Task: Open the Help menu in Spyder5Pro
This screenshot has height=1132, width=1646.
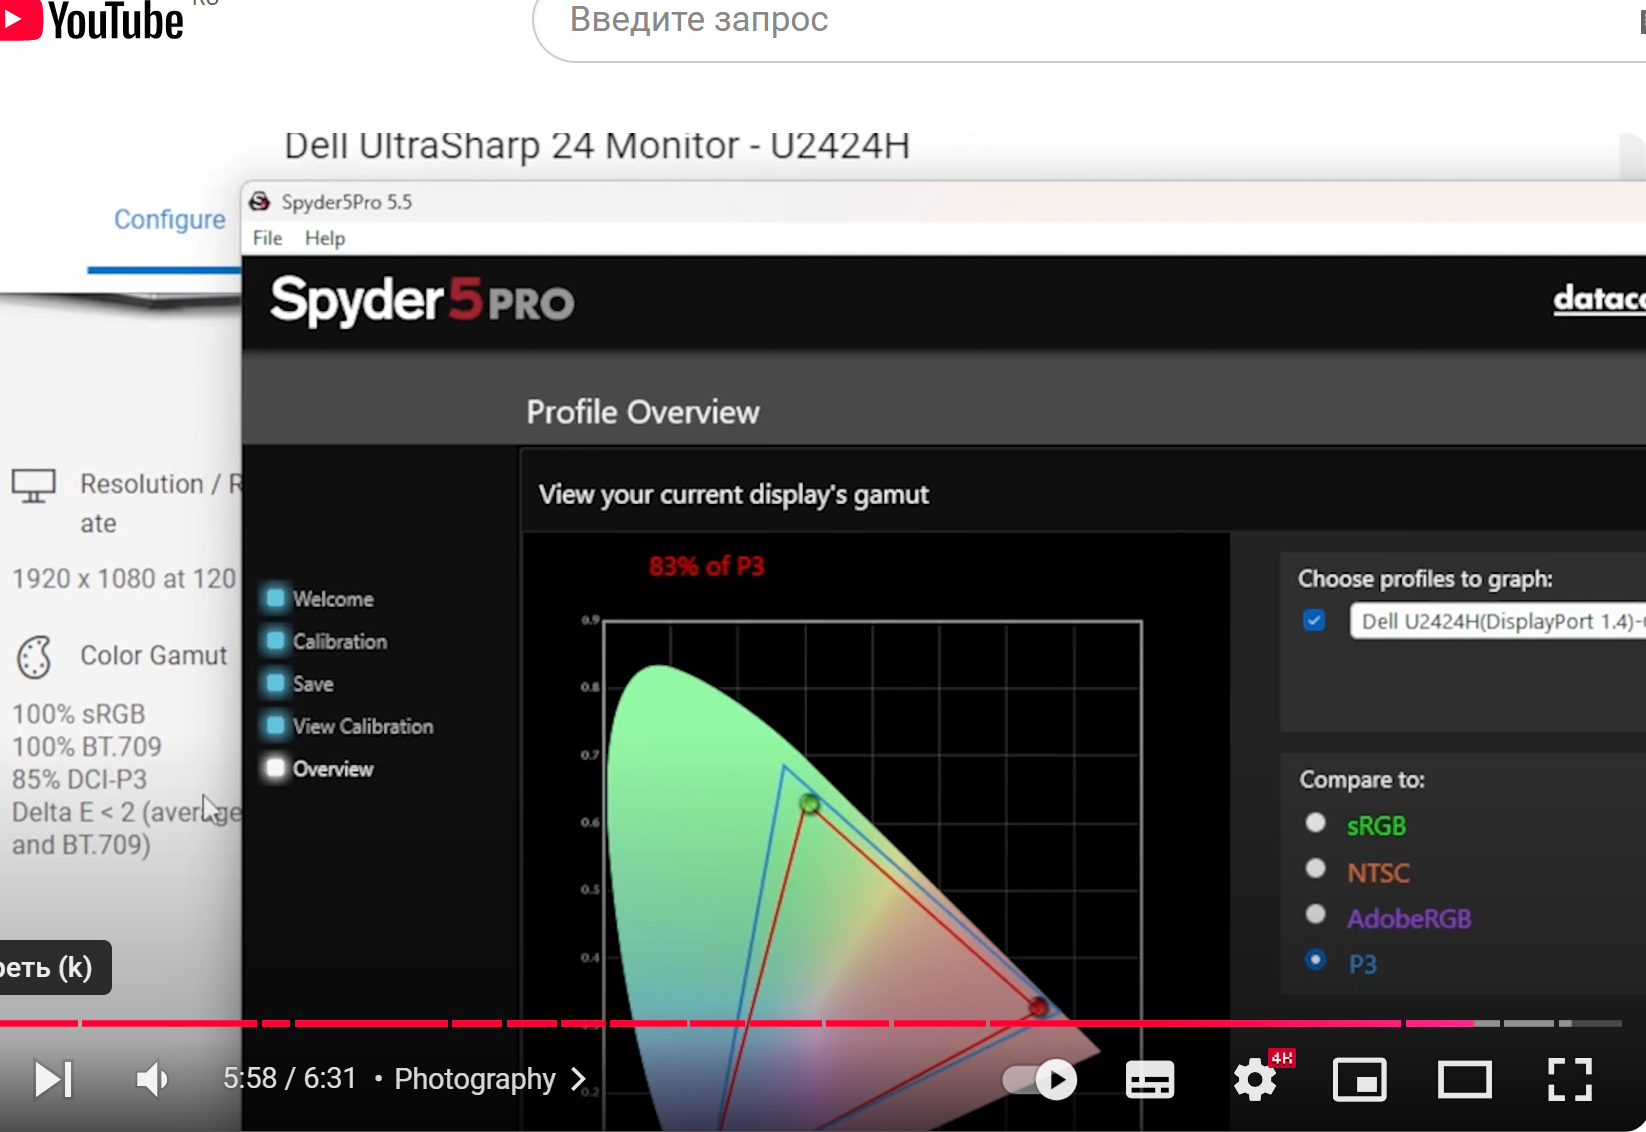Action: tap(325, 238)
